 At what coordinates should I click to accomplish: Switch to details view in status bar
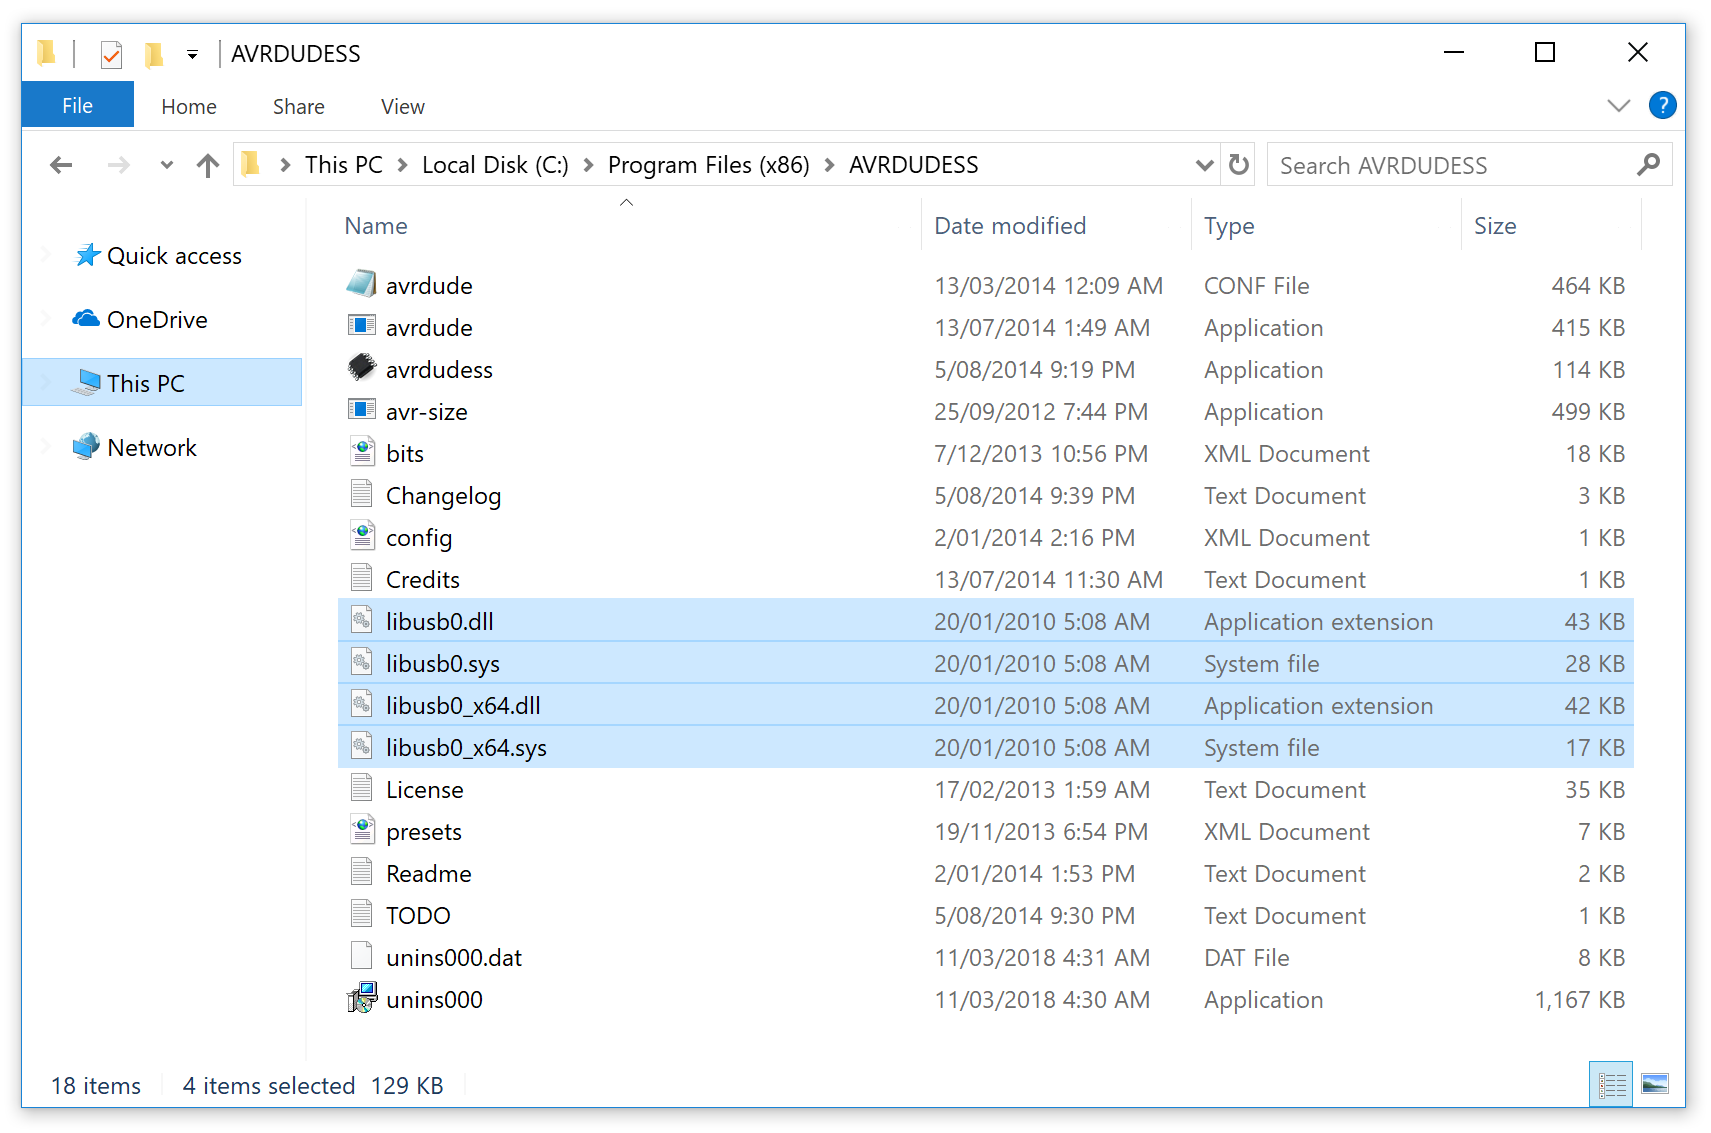pos(1610,1084)
